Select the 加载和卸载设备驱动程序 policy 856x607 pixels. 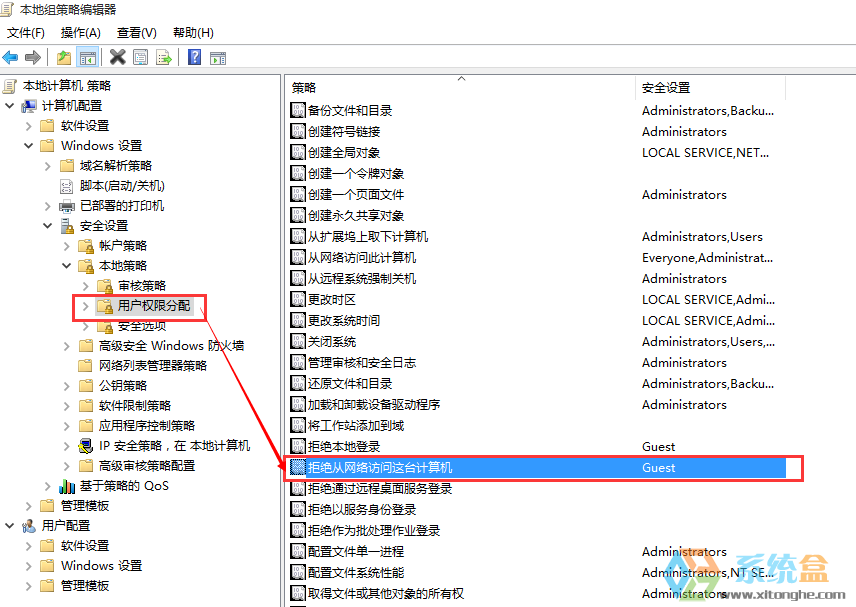click(x=374, y=404)
